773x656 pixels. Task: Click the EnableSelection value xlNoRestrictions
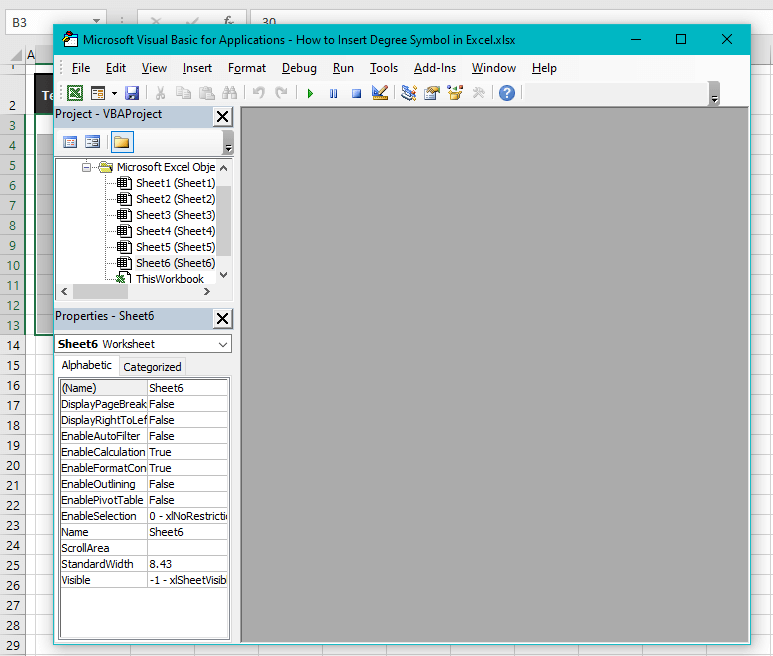pyautogui.click(x=187, y=517)
